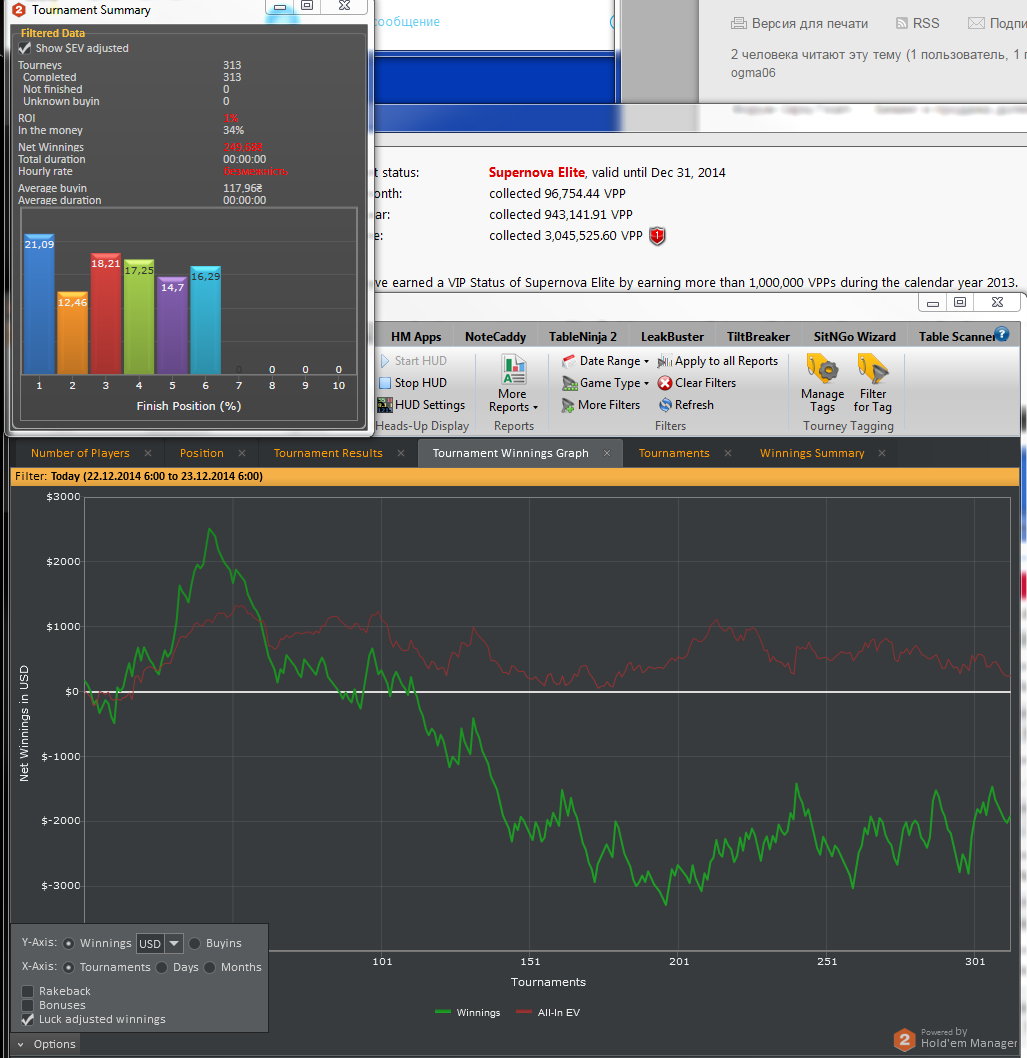Click the blue help question mark icon
This screenshot has height=1058, width=1027.
(x=1002, y=334)
